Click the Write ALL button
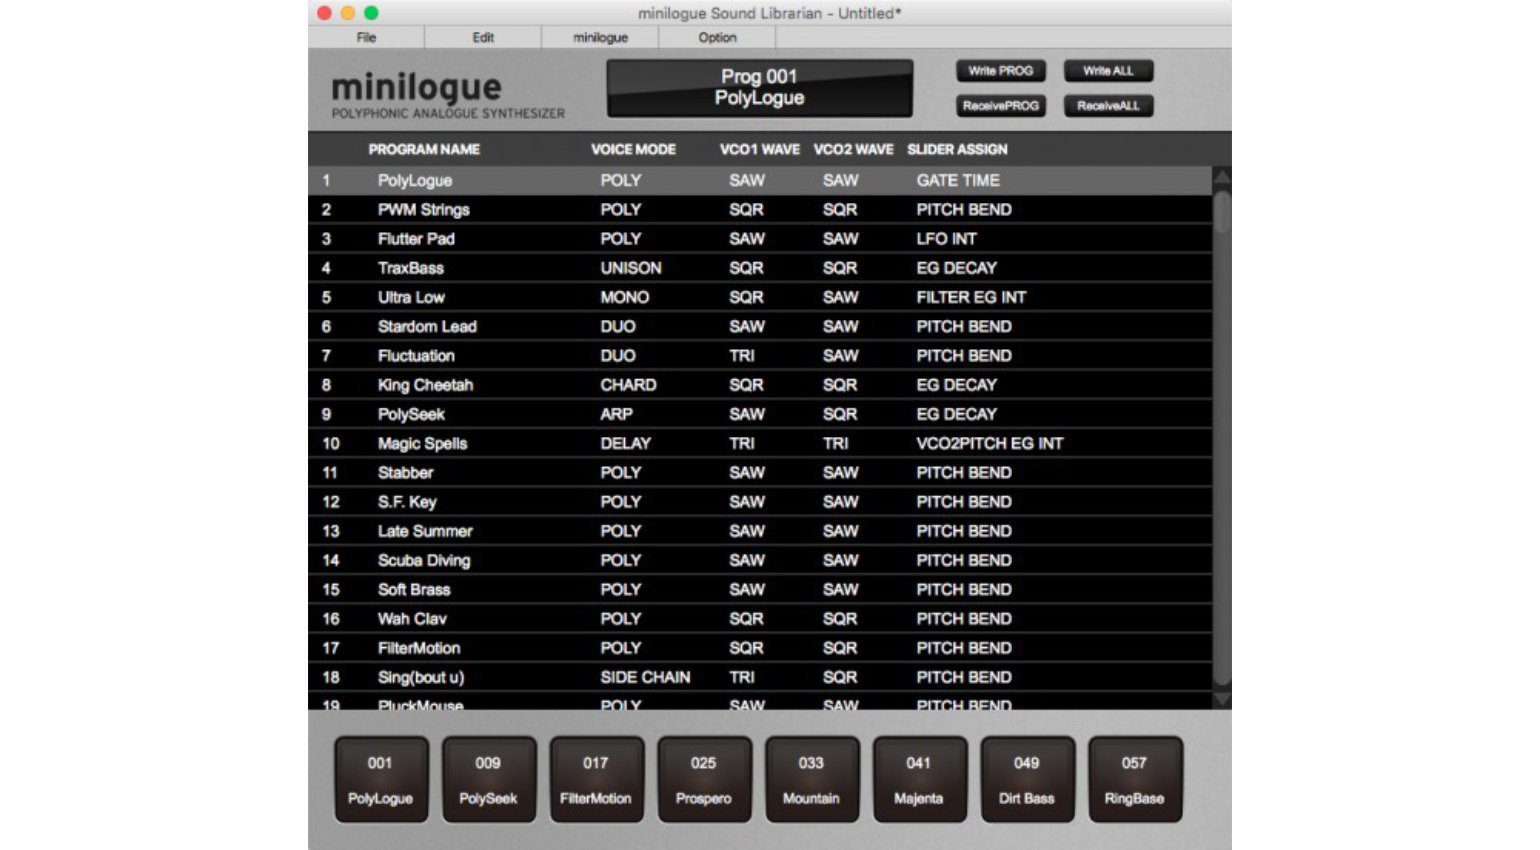The image size is (1540, 850). (x=1108, y=71)
